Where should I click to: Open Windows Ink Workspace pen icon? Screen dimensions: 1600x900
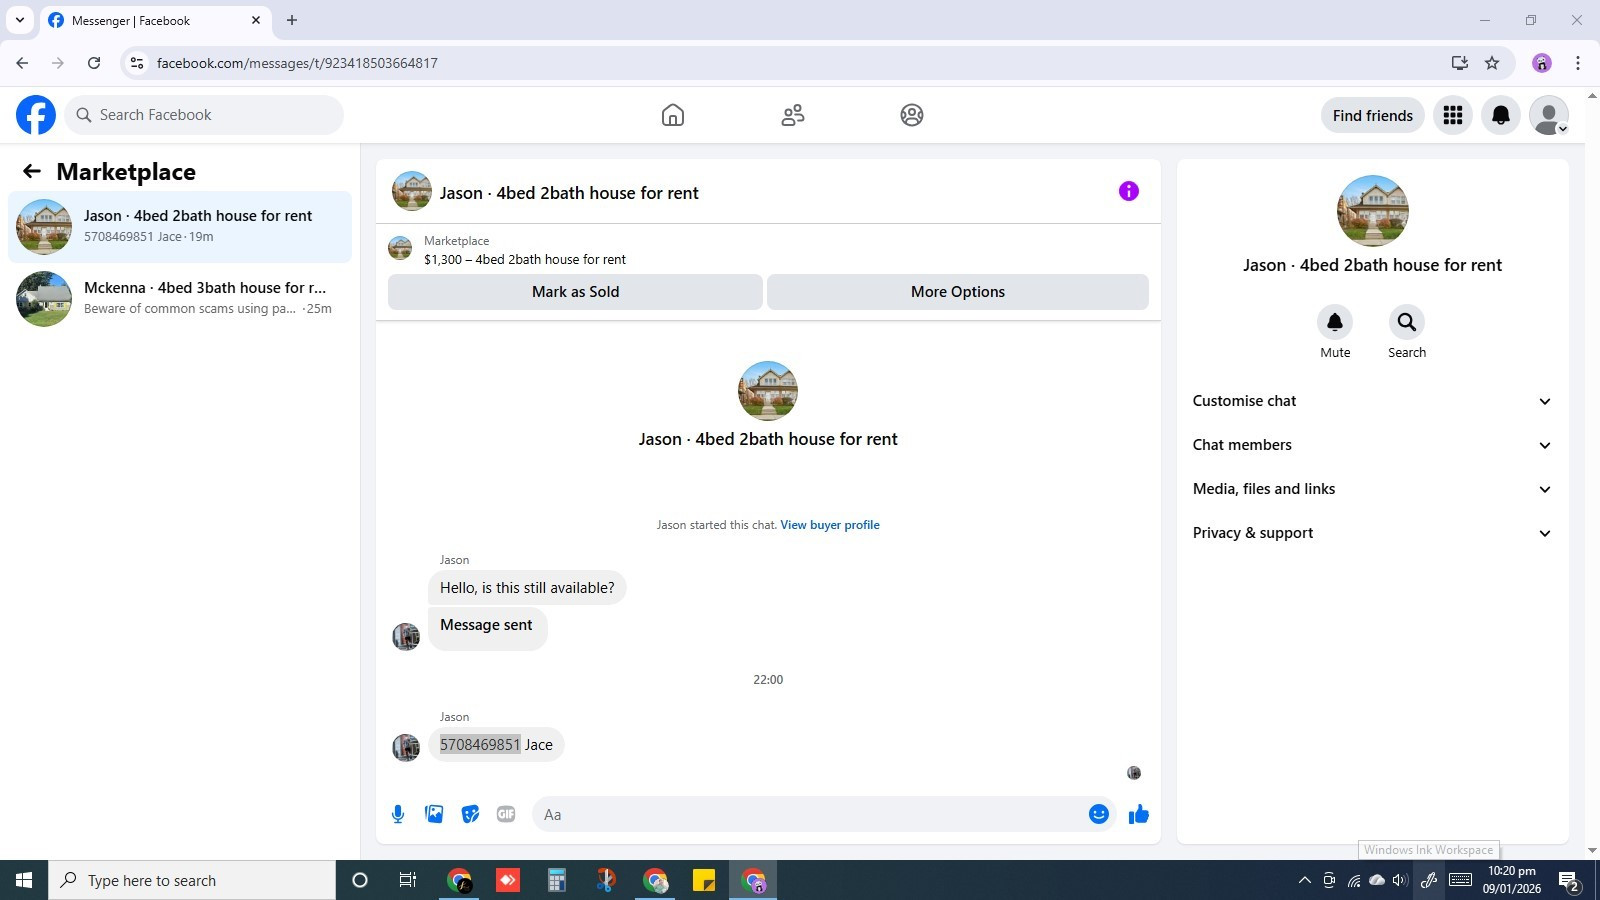pyautogui.click(x=1429, y=880)
